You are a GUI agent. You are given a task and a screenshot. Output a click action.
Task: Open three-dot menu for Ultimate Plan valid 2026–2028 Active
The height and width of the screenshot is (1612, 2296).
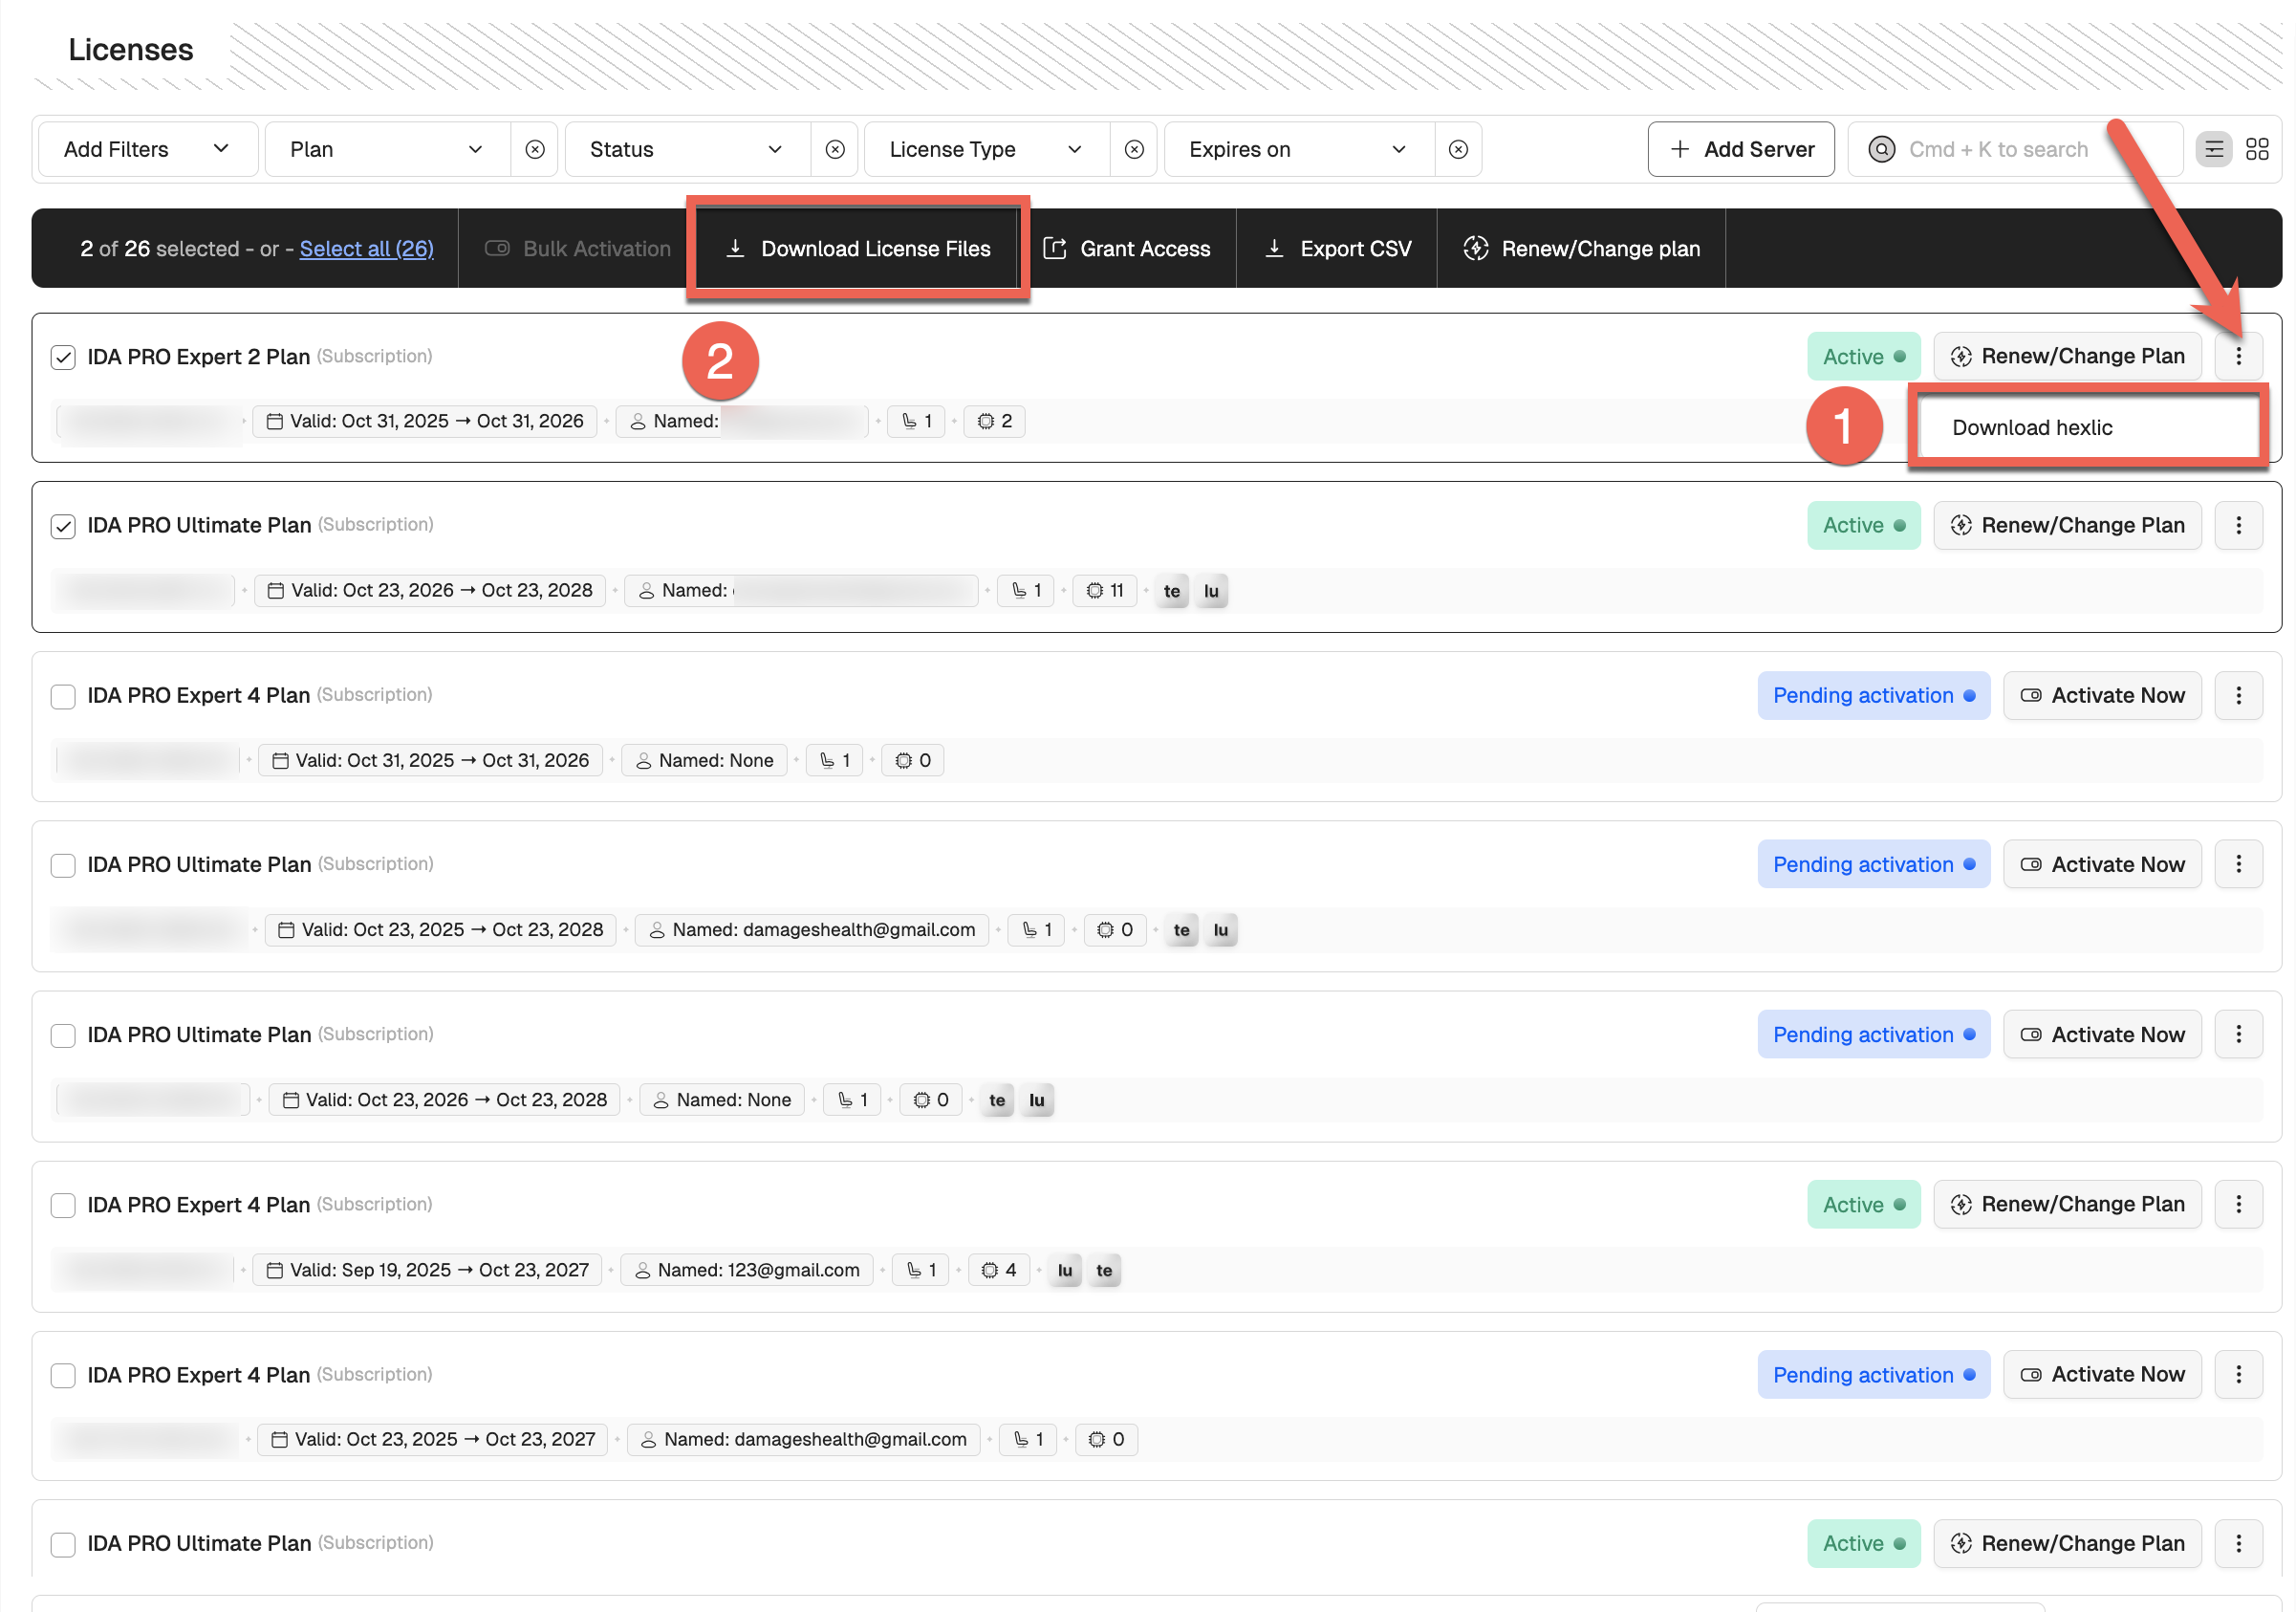point(2238,525)
